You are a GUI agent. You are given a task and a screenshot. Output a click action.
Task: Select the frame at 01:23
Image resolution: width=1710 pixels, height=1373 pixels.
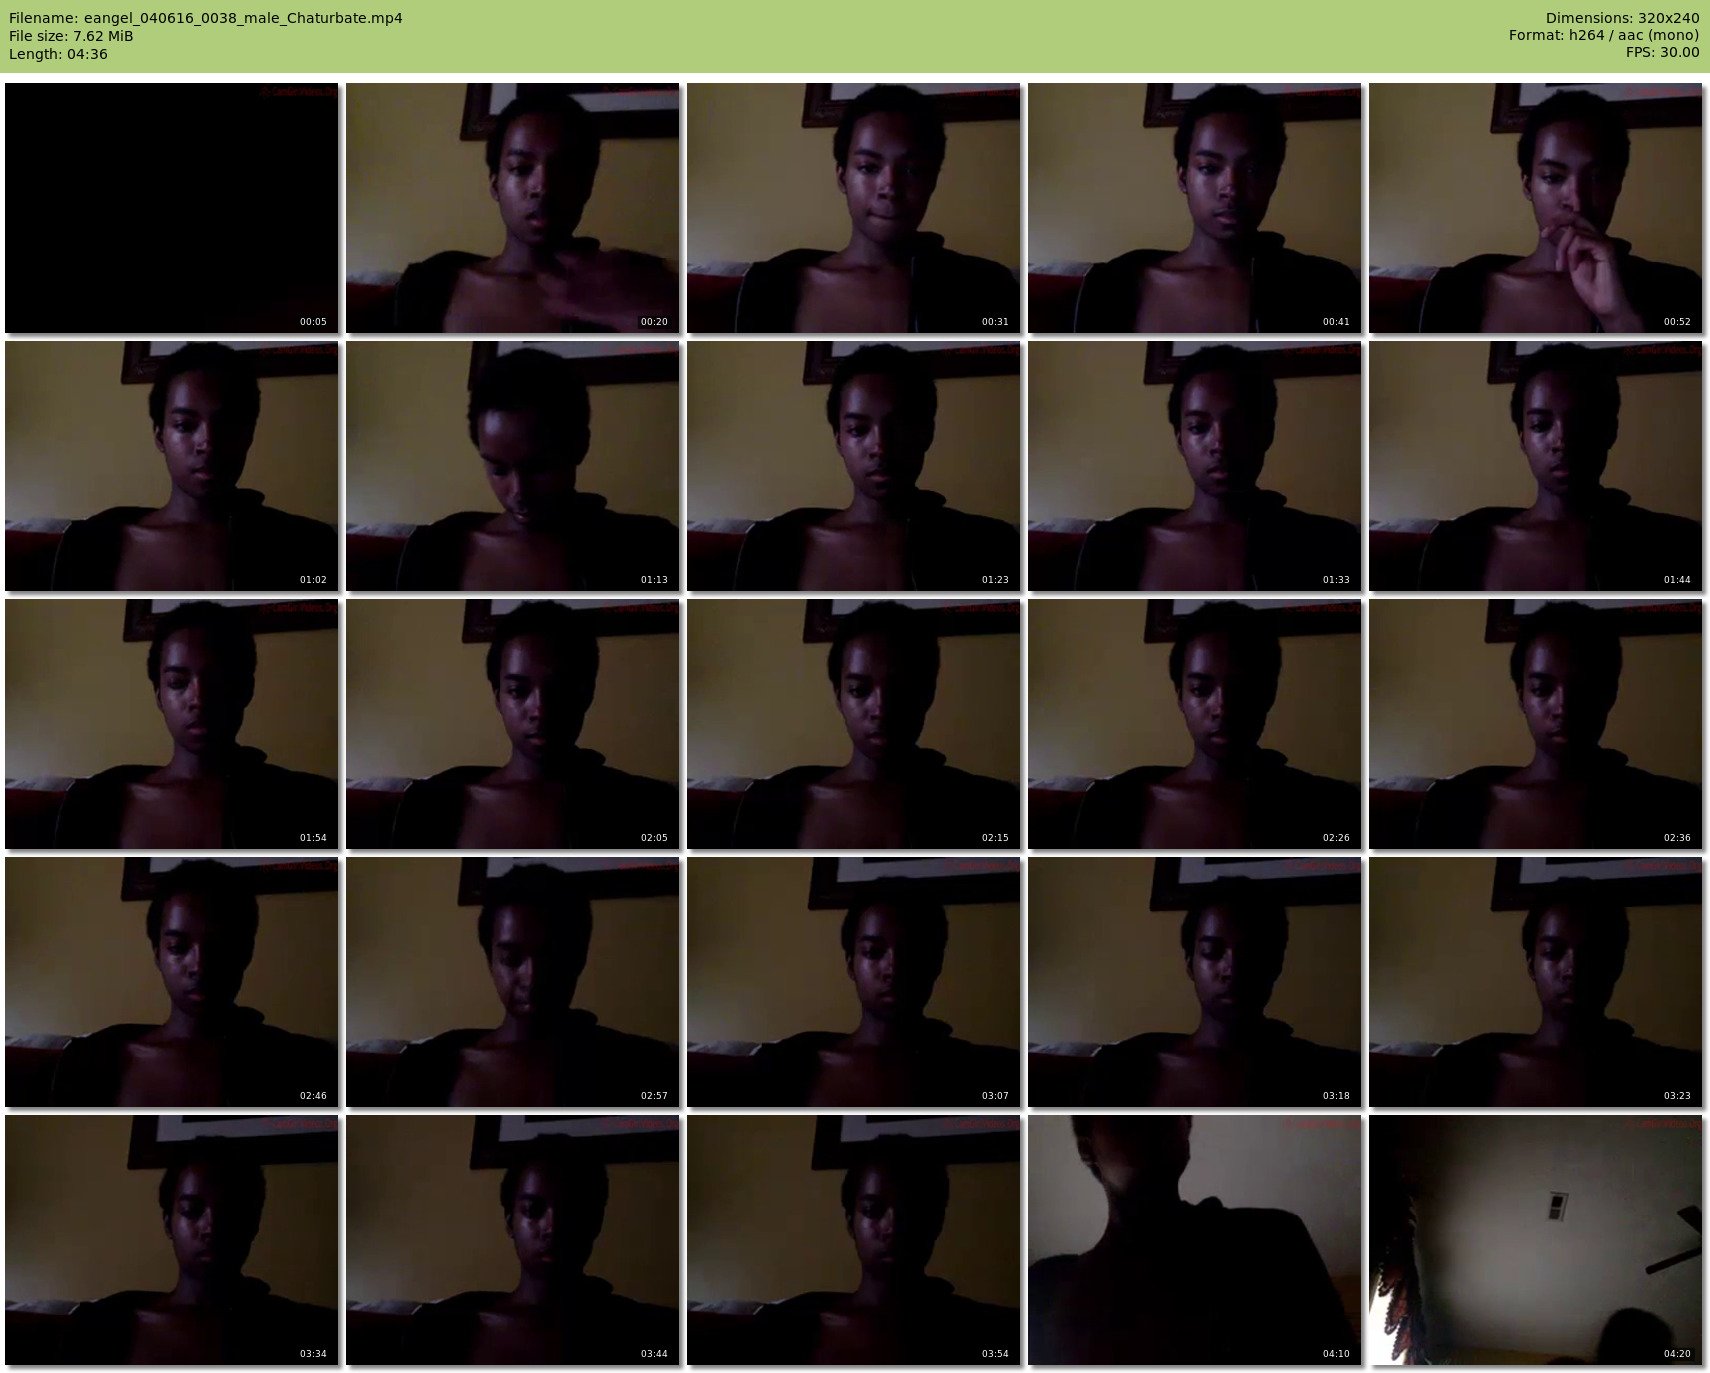(x=854, y=466)
